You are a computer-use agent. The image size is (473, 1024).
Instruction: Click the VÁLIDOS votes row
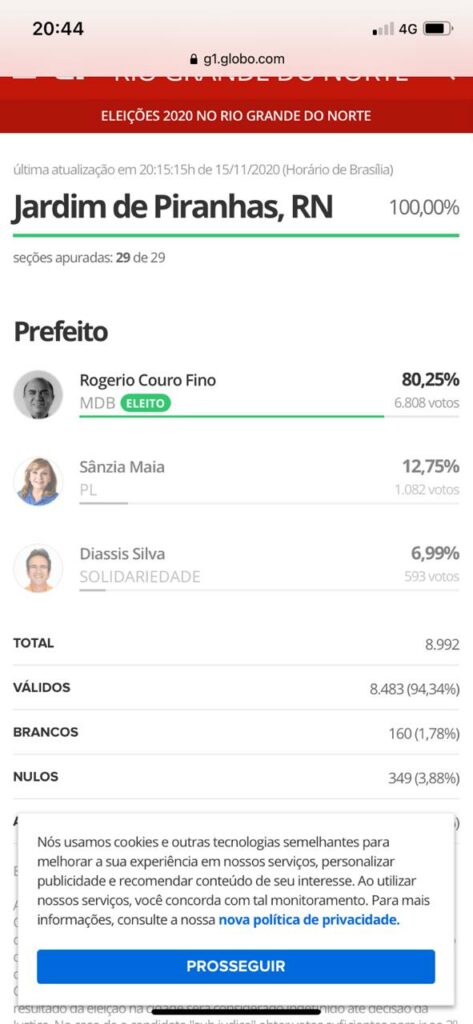pos(236,688)
